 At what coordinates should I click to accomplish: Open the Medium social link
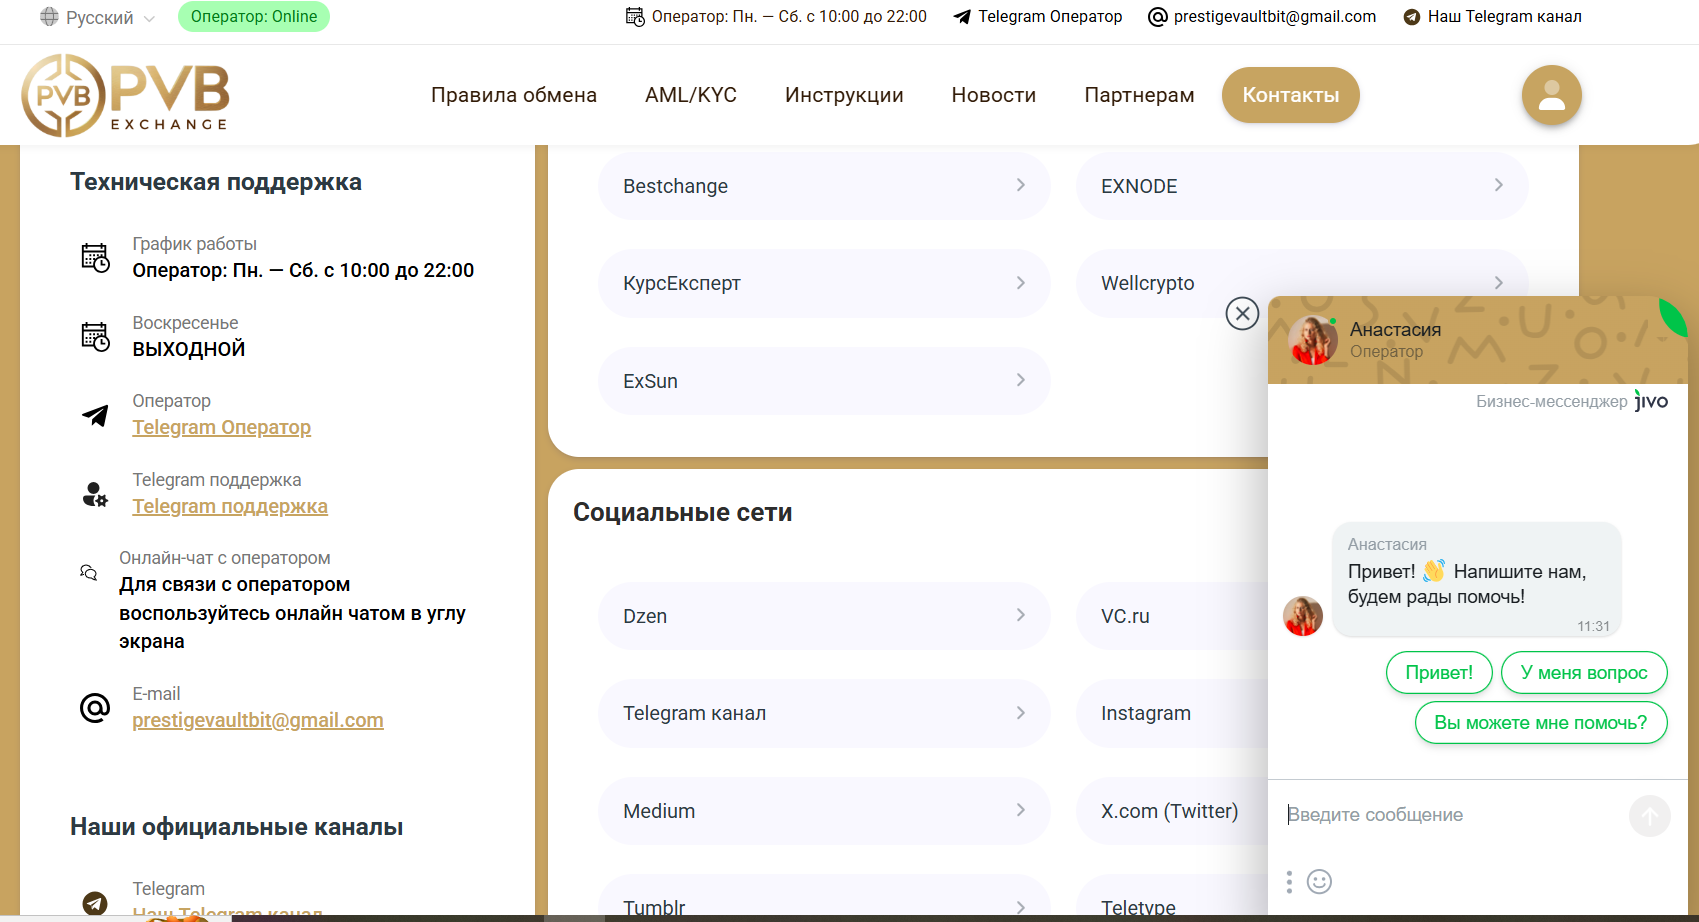pos(824,811)
